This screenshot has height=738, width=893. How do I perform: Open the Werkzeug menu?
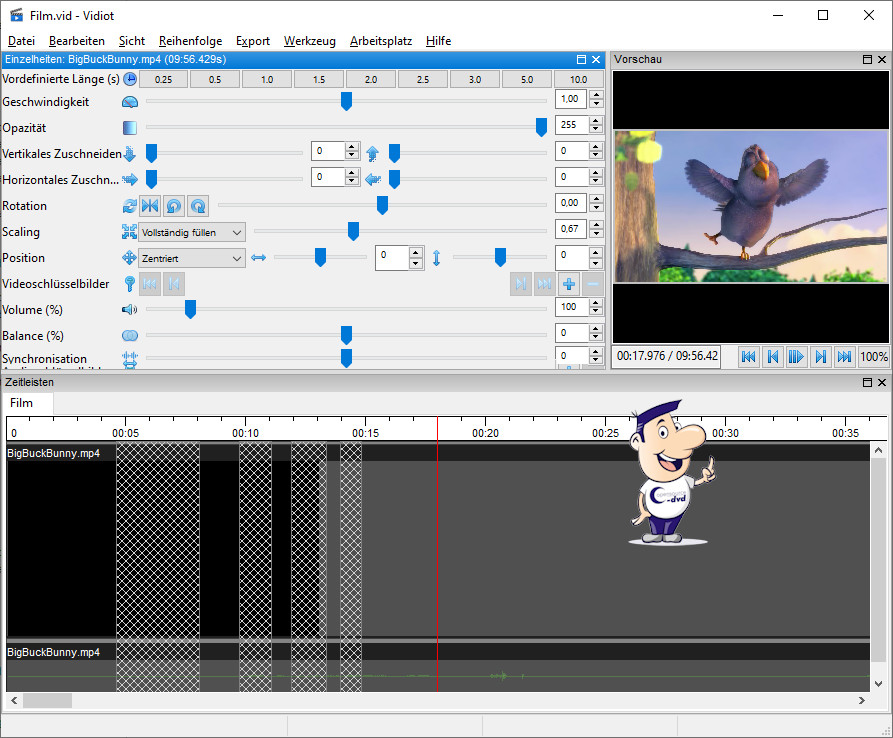pyautogui.click(x=309, y=41)
